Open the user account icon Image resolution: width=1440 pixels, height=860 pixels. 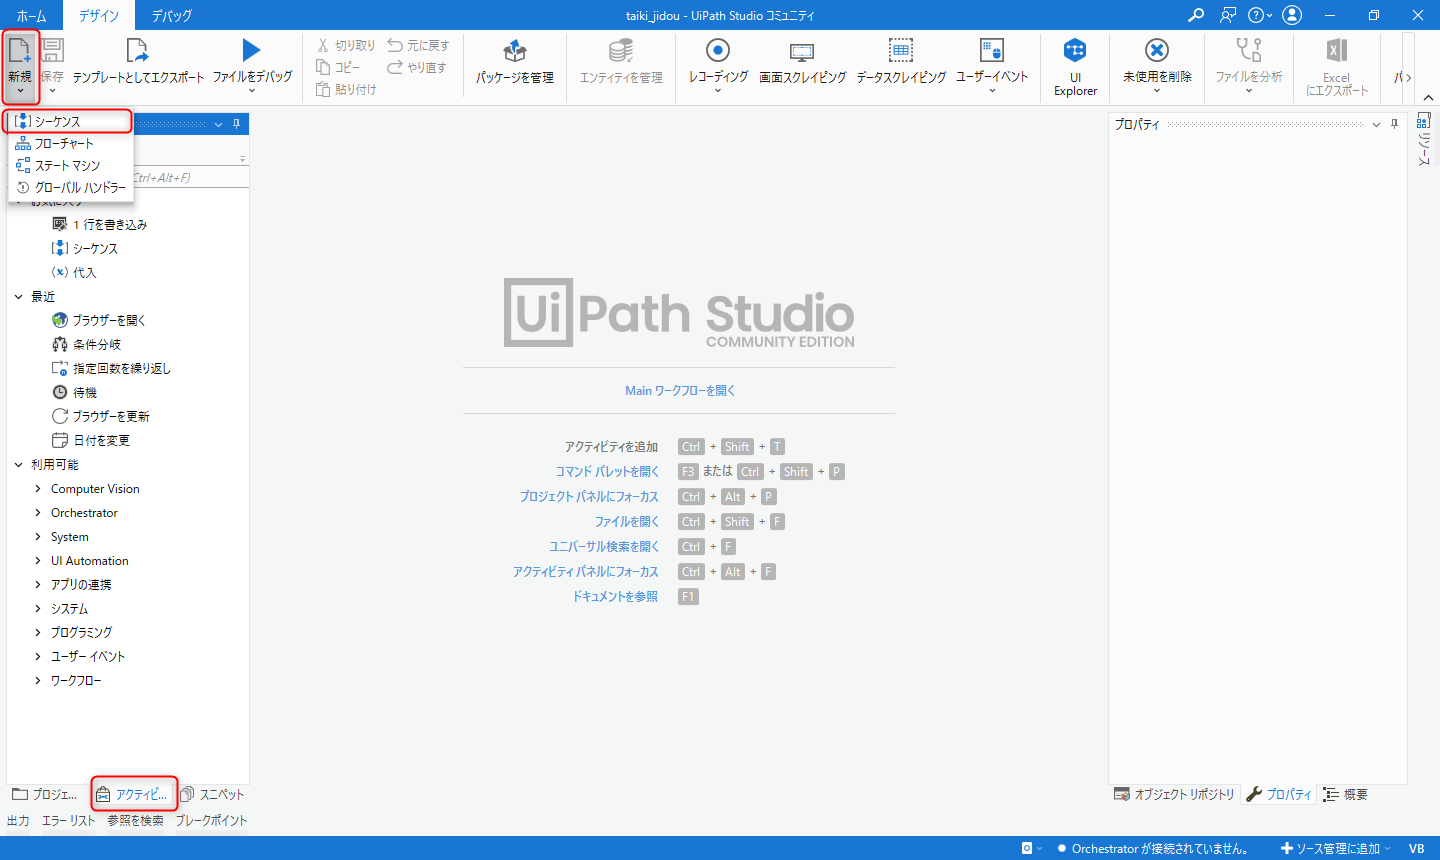[1292, 15]
